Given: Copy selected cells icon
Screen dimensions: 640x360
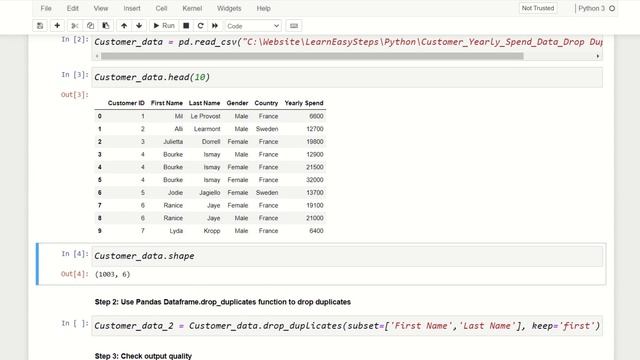Looking at the screenshot, I should coord(90,26).
